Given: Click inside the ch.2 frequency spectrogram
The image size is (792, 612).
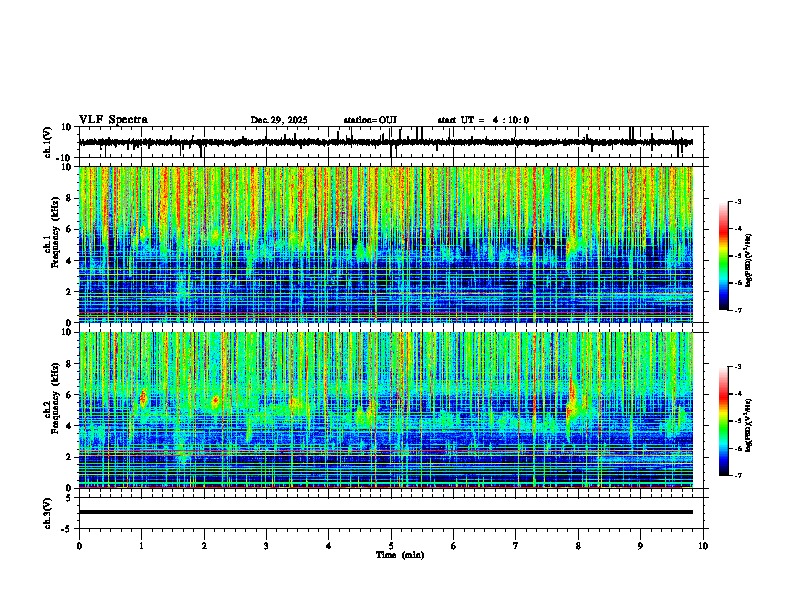Looking at the screenshot, I should [x=386, y=410].
